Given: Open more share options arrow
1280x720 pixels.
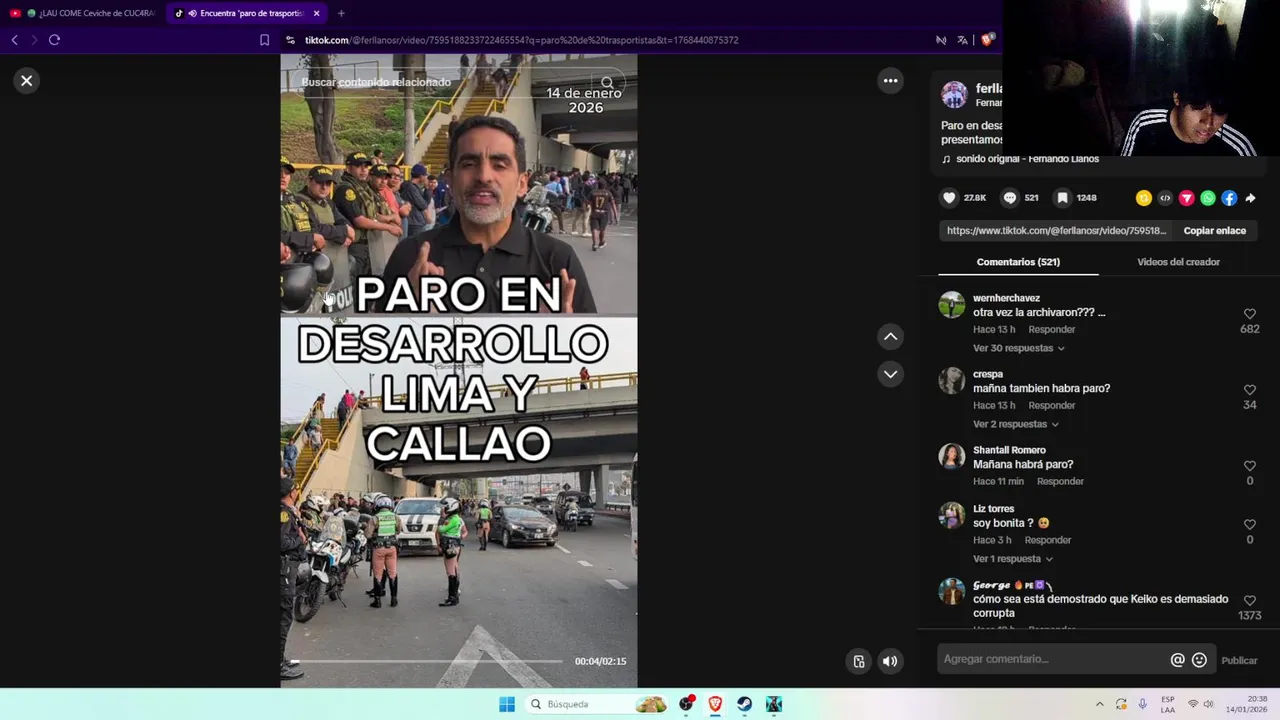Looking at the screenshot, I should click(x=1250, y=198).
